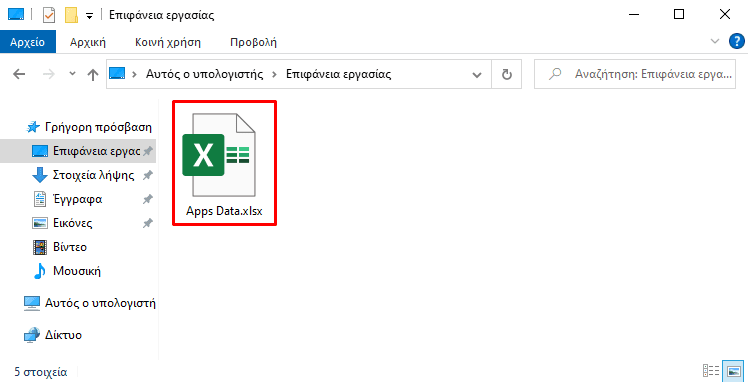This screenshot has height=382, width=748.
Task: Minimize the Explorer window
Action: (x=634, y=15)
